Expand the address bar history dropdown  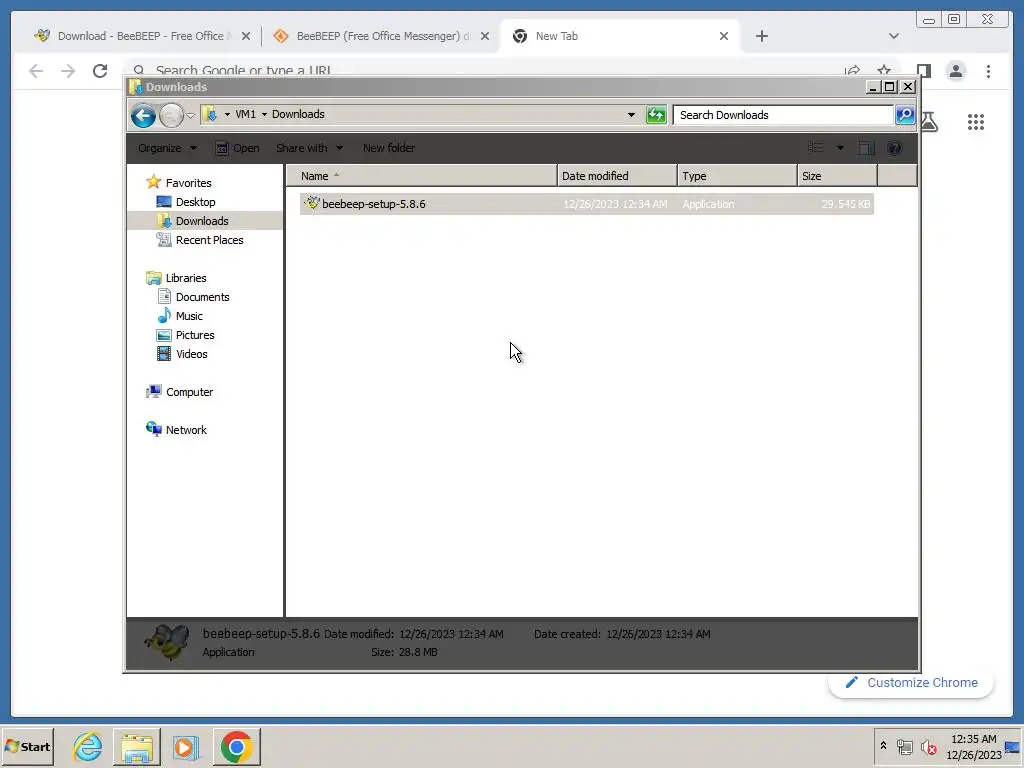pos(631,115)
